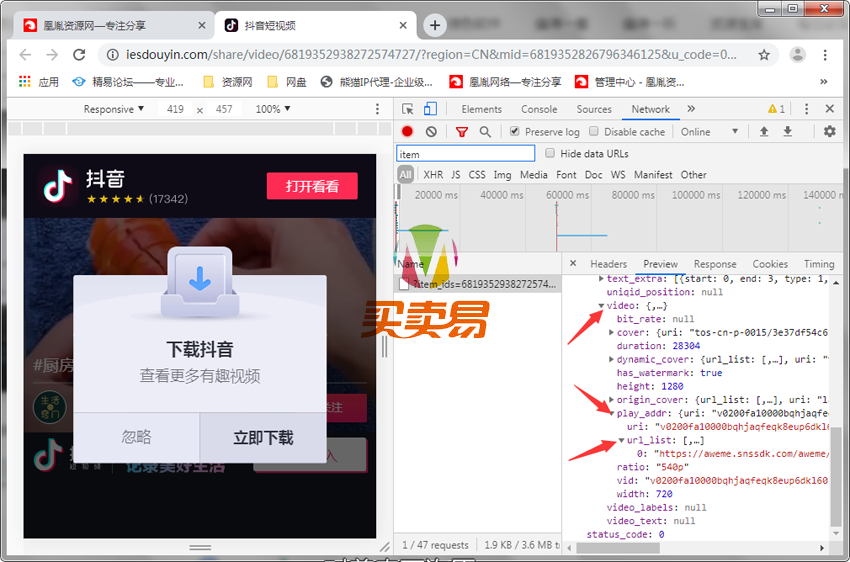
Task: Go back to the previous page
Action: [x=25, y=55]
